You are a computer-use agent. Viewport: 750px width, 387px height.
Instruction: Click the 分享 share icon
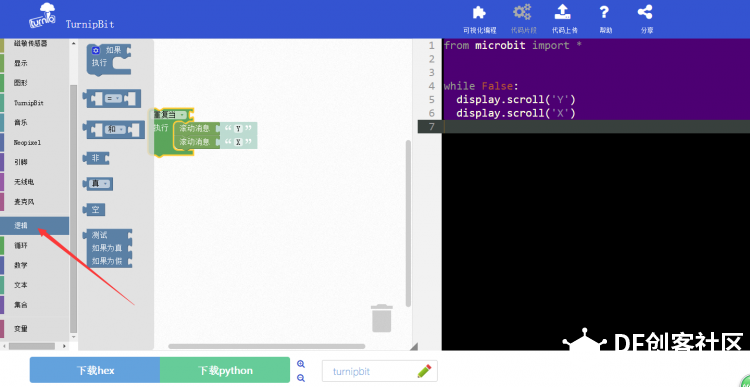pyautogui.click(x=645, y=12)
